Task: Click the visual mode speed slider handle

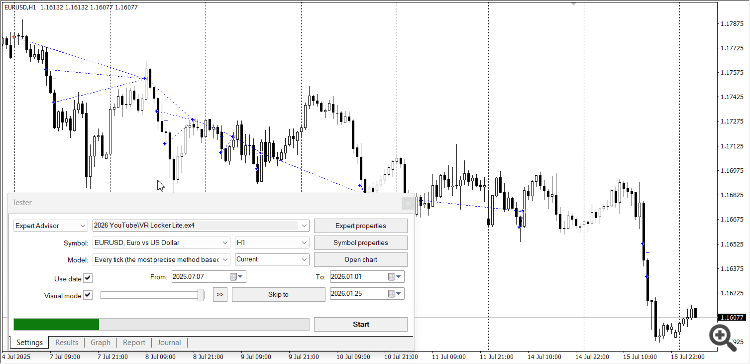Action: 202,295
